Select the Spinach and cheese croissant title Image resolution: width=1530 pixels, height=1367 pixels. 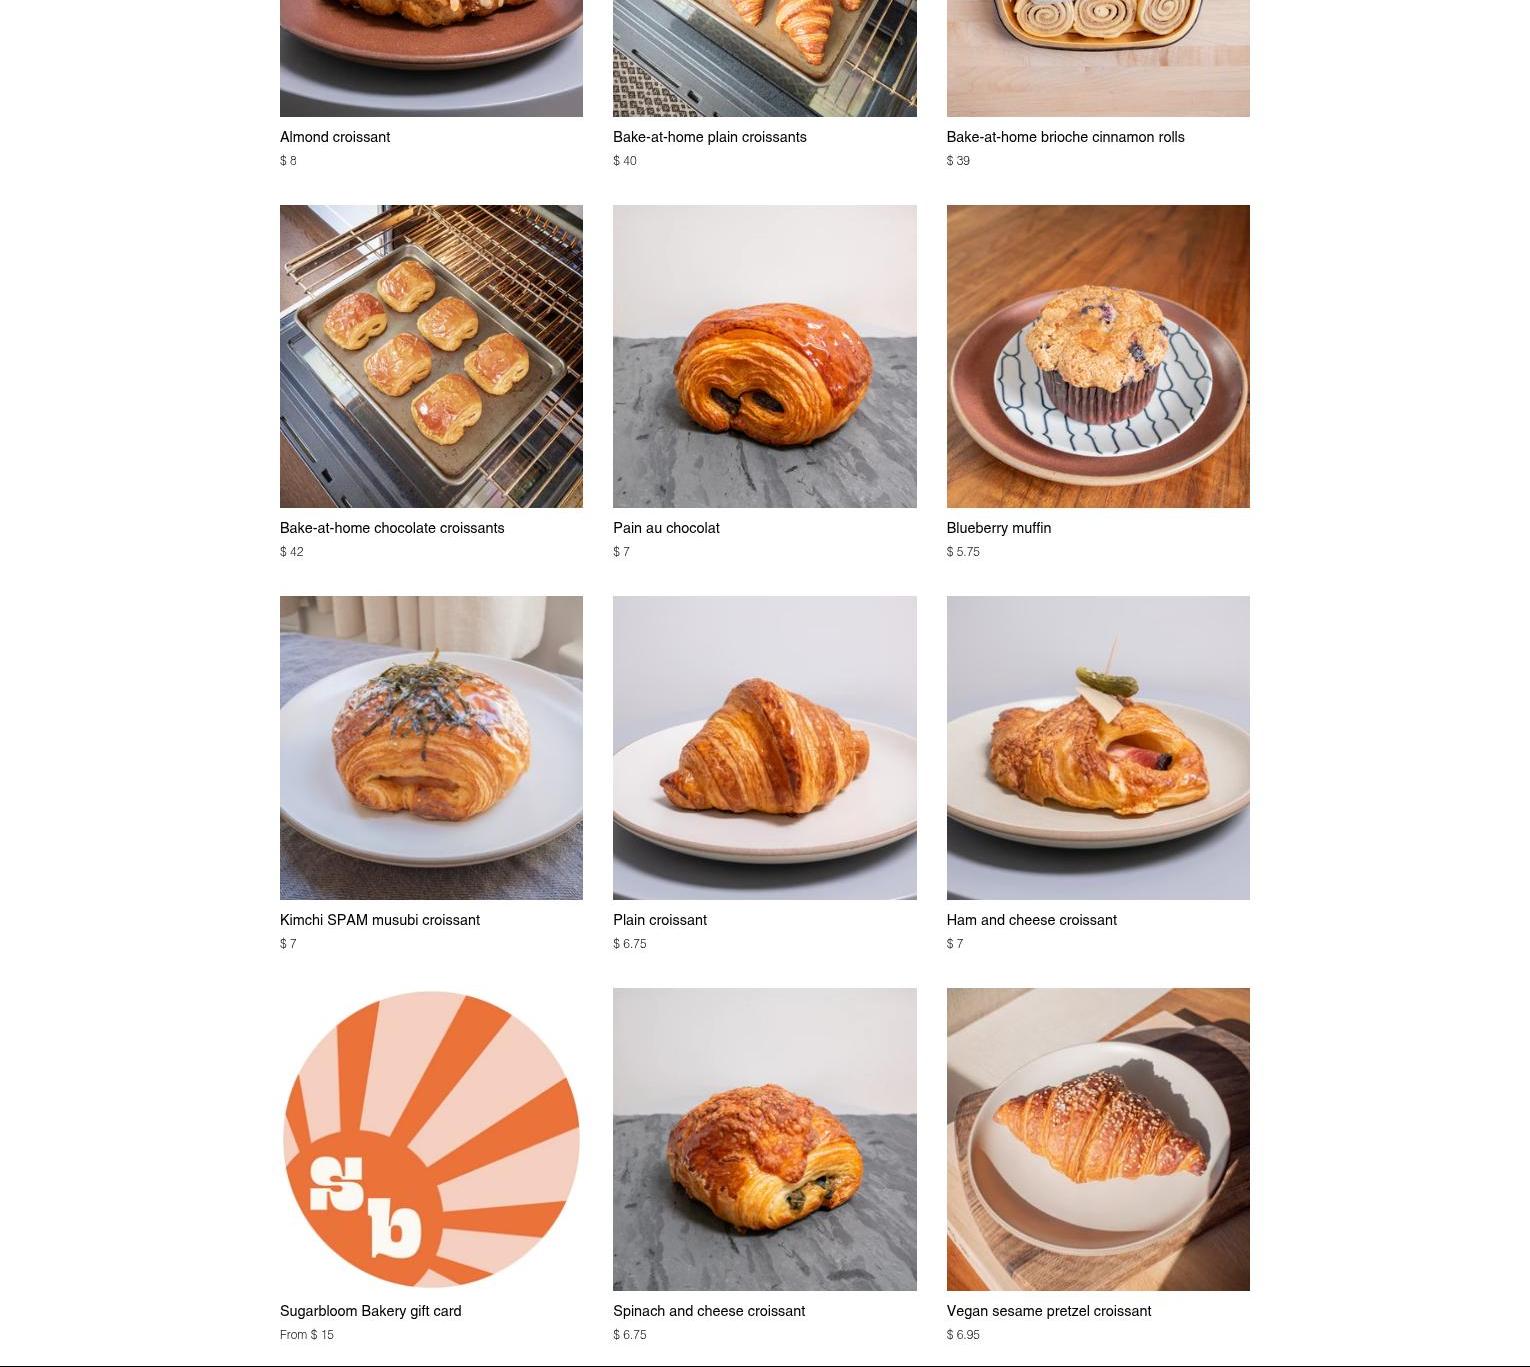point(709,1311)
